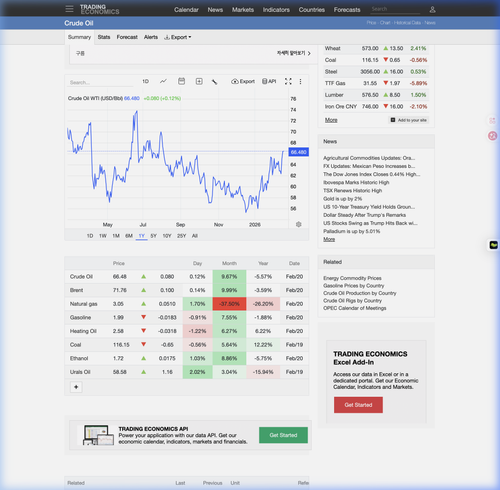Select the 1M time range

[116, 236]
